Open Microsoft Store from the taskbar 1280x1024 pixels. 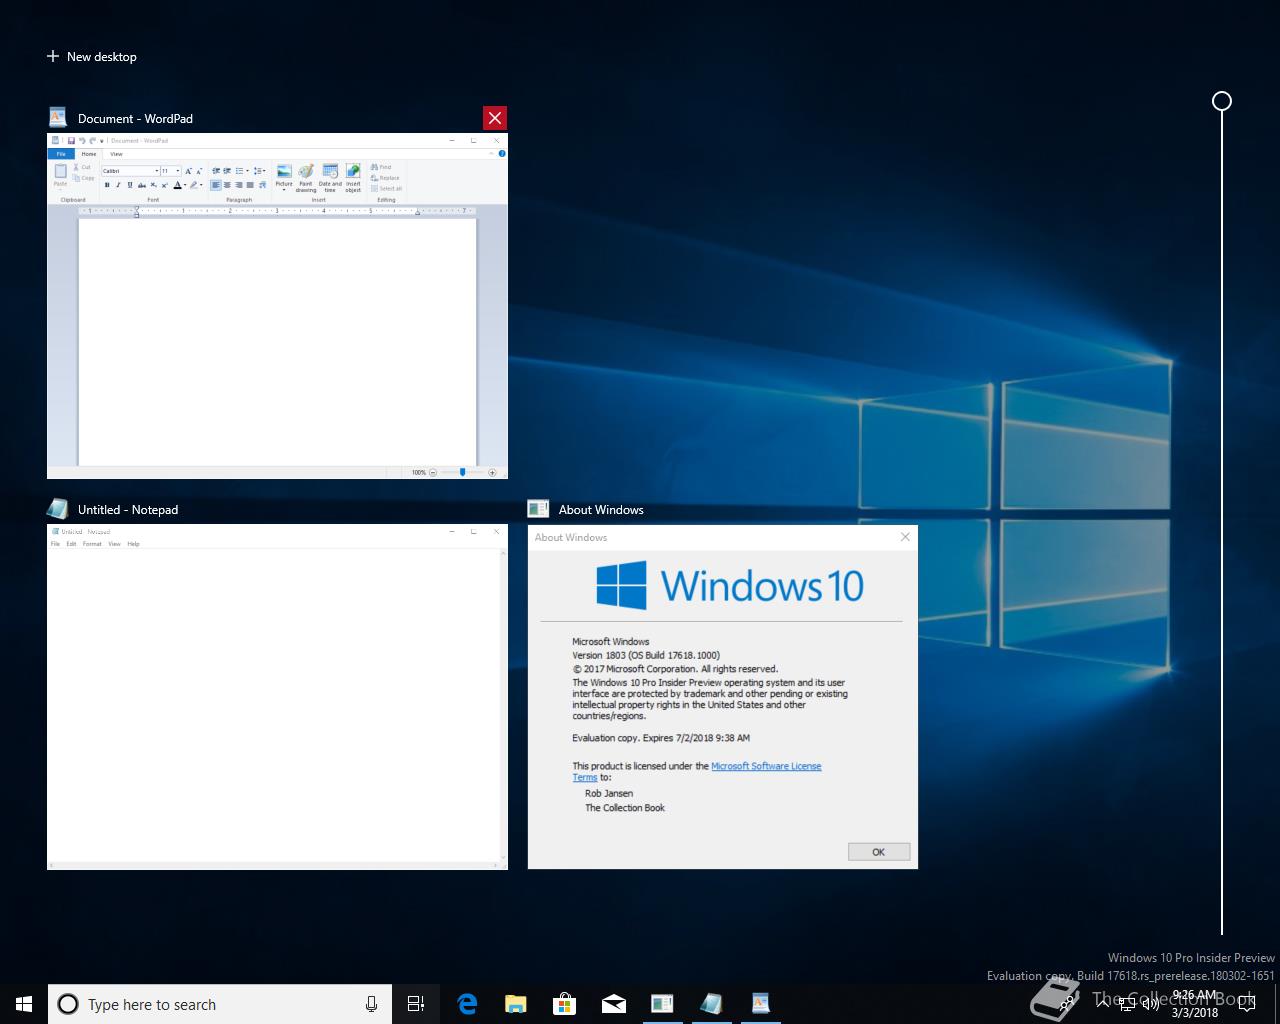click(564, 1004)
